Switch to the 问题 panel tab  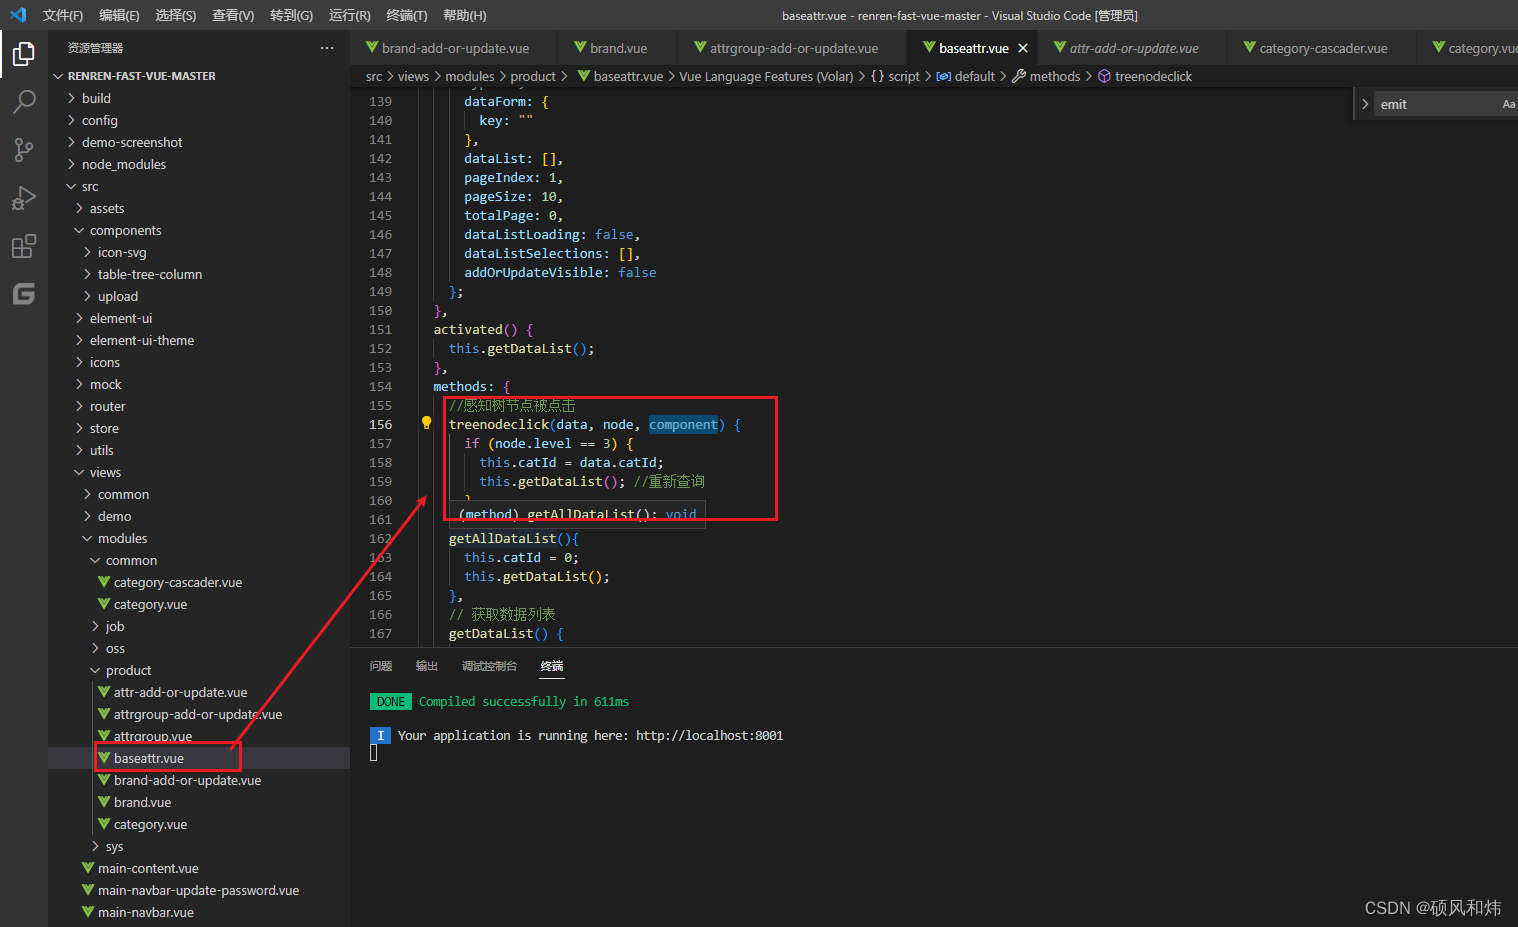[381, 666]
